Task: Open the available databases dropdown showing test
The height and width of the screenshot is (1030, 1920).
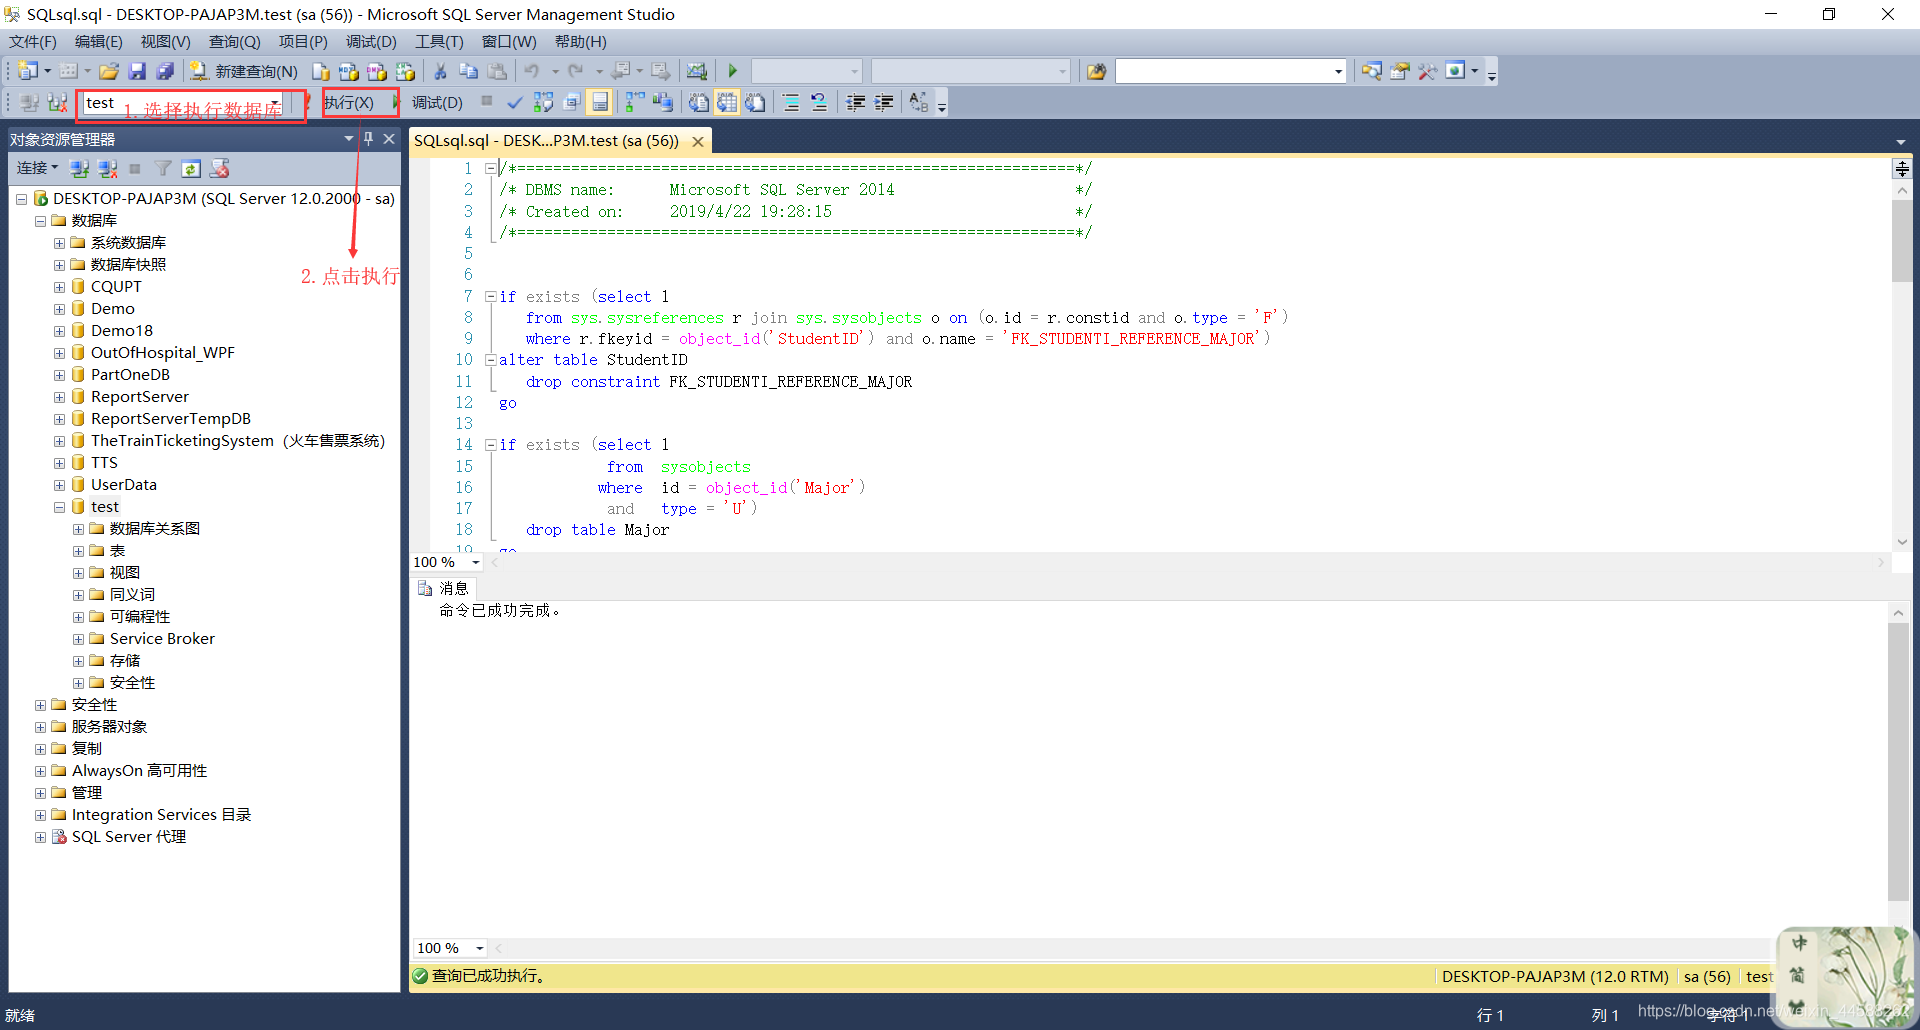Action: [275, 102]
